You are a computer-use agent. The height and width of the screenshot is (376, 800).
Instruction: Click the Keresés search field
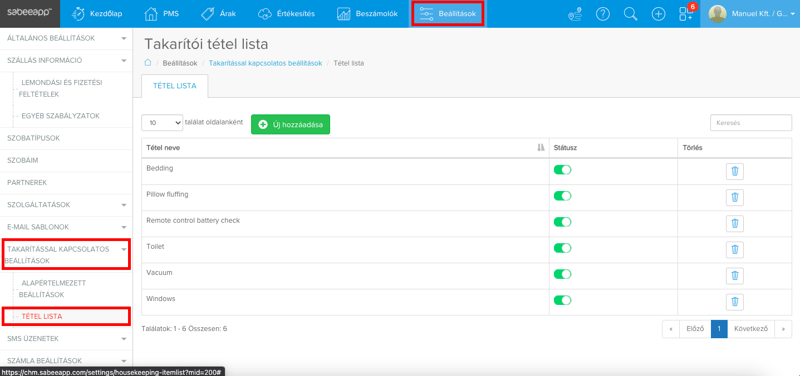tap(751, 123)
